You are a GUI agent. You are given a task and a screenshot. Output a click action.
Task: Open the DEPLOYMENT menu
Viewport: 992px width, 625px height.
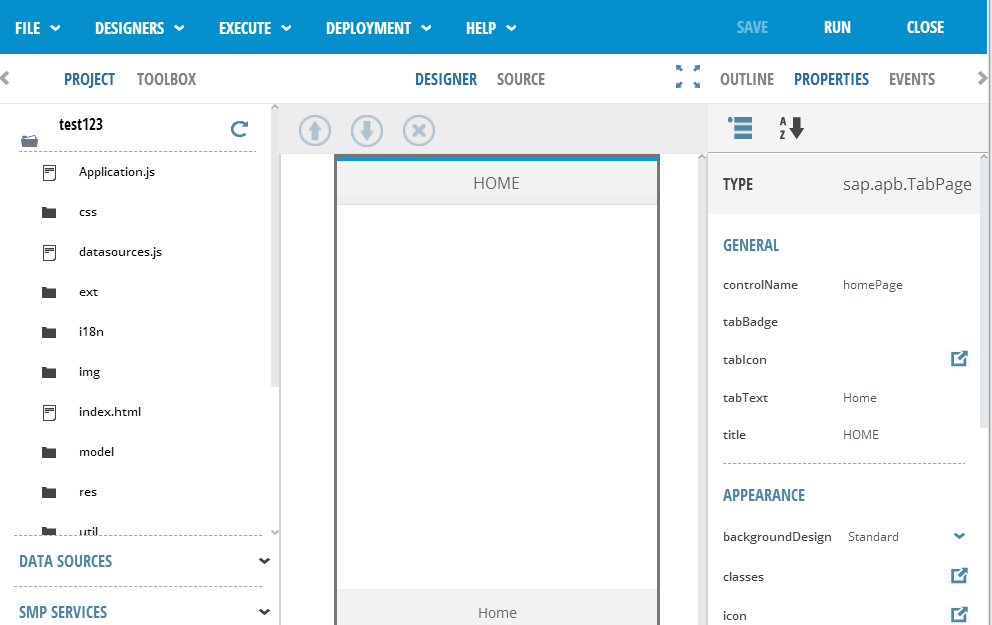pos(378,28)
